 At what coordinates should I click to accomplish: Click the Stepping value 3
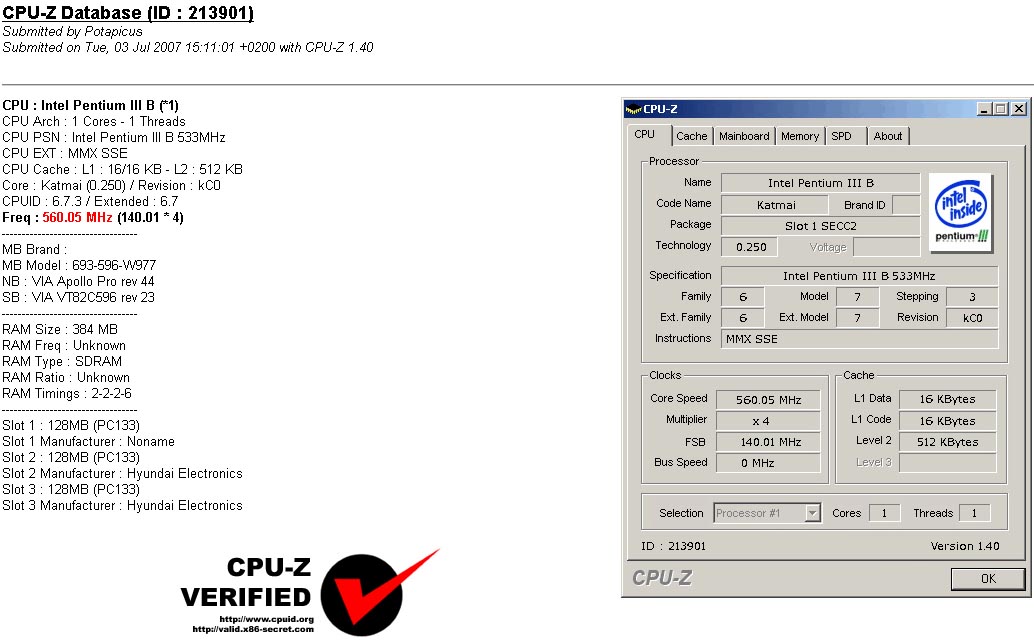pos(972,297)
